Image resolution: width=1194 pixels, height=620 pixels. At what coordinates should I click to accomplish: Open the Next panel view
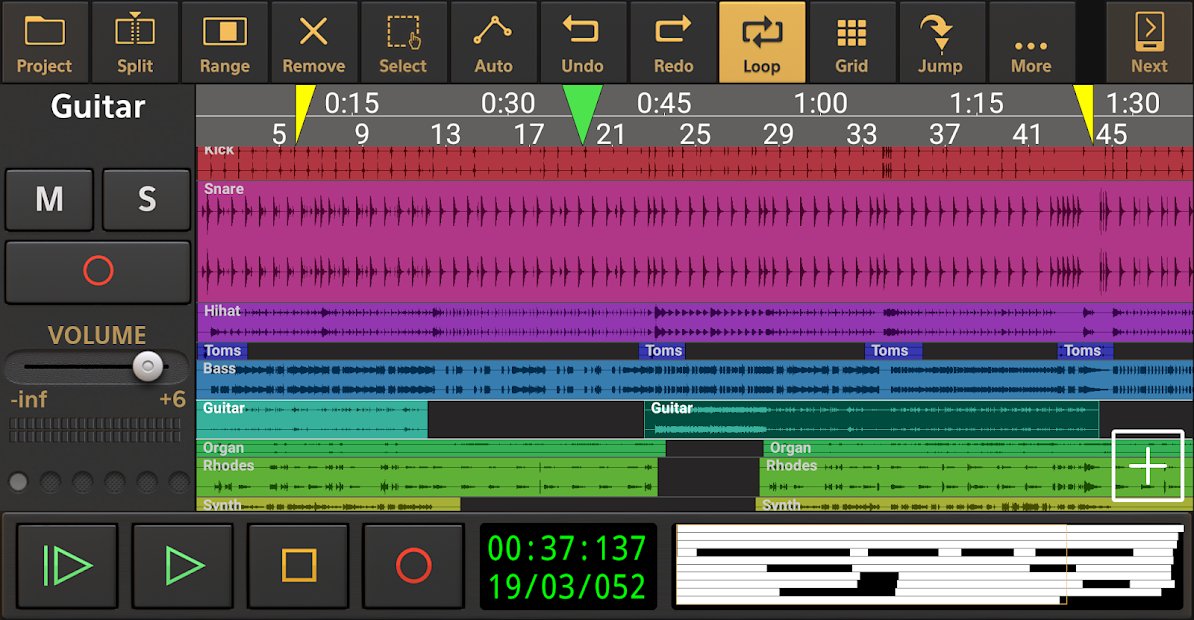pos(1149,40)
